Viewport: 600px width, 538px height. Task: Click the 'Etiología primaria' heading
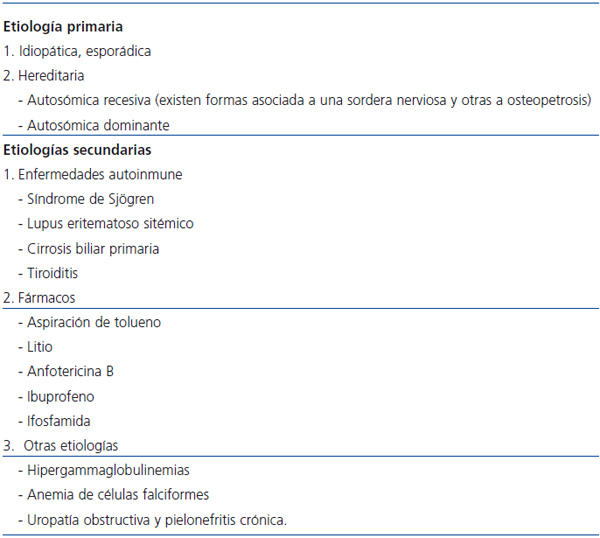64,26
